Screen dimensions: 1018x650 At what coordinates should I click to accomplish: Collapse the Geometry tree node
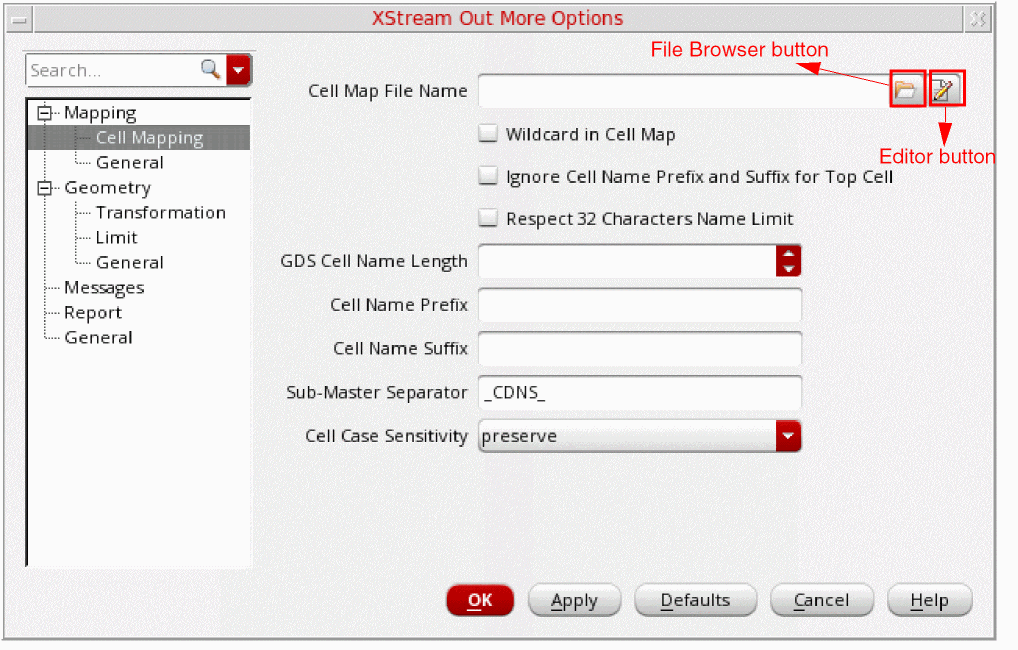[44, 188]
